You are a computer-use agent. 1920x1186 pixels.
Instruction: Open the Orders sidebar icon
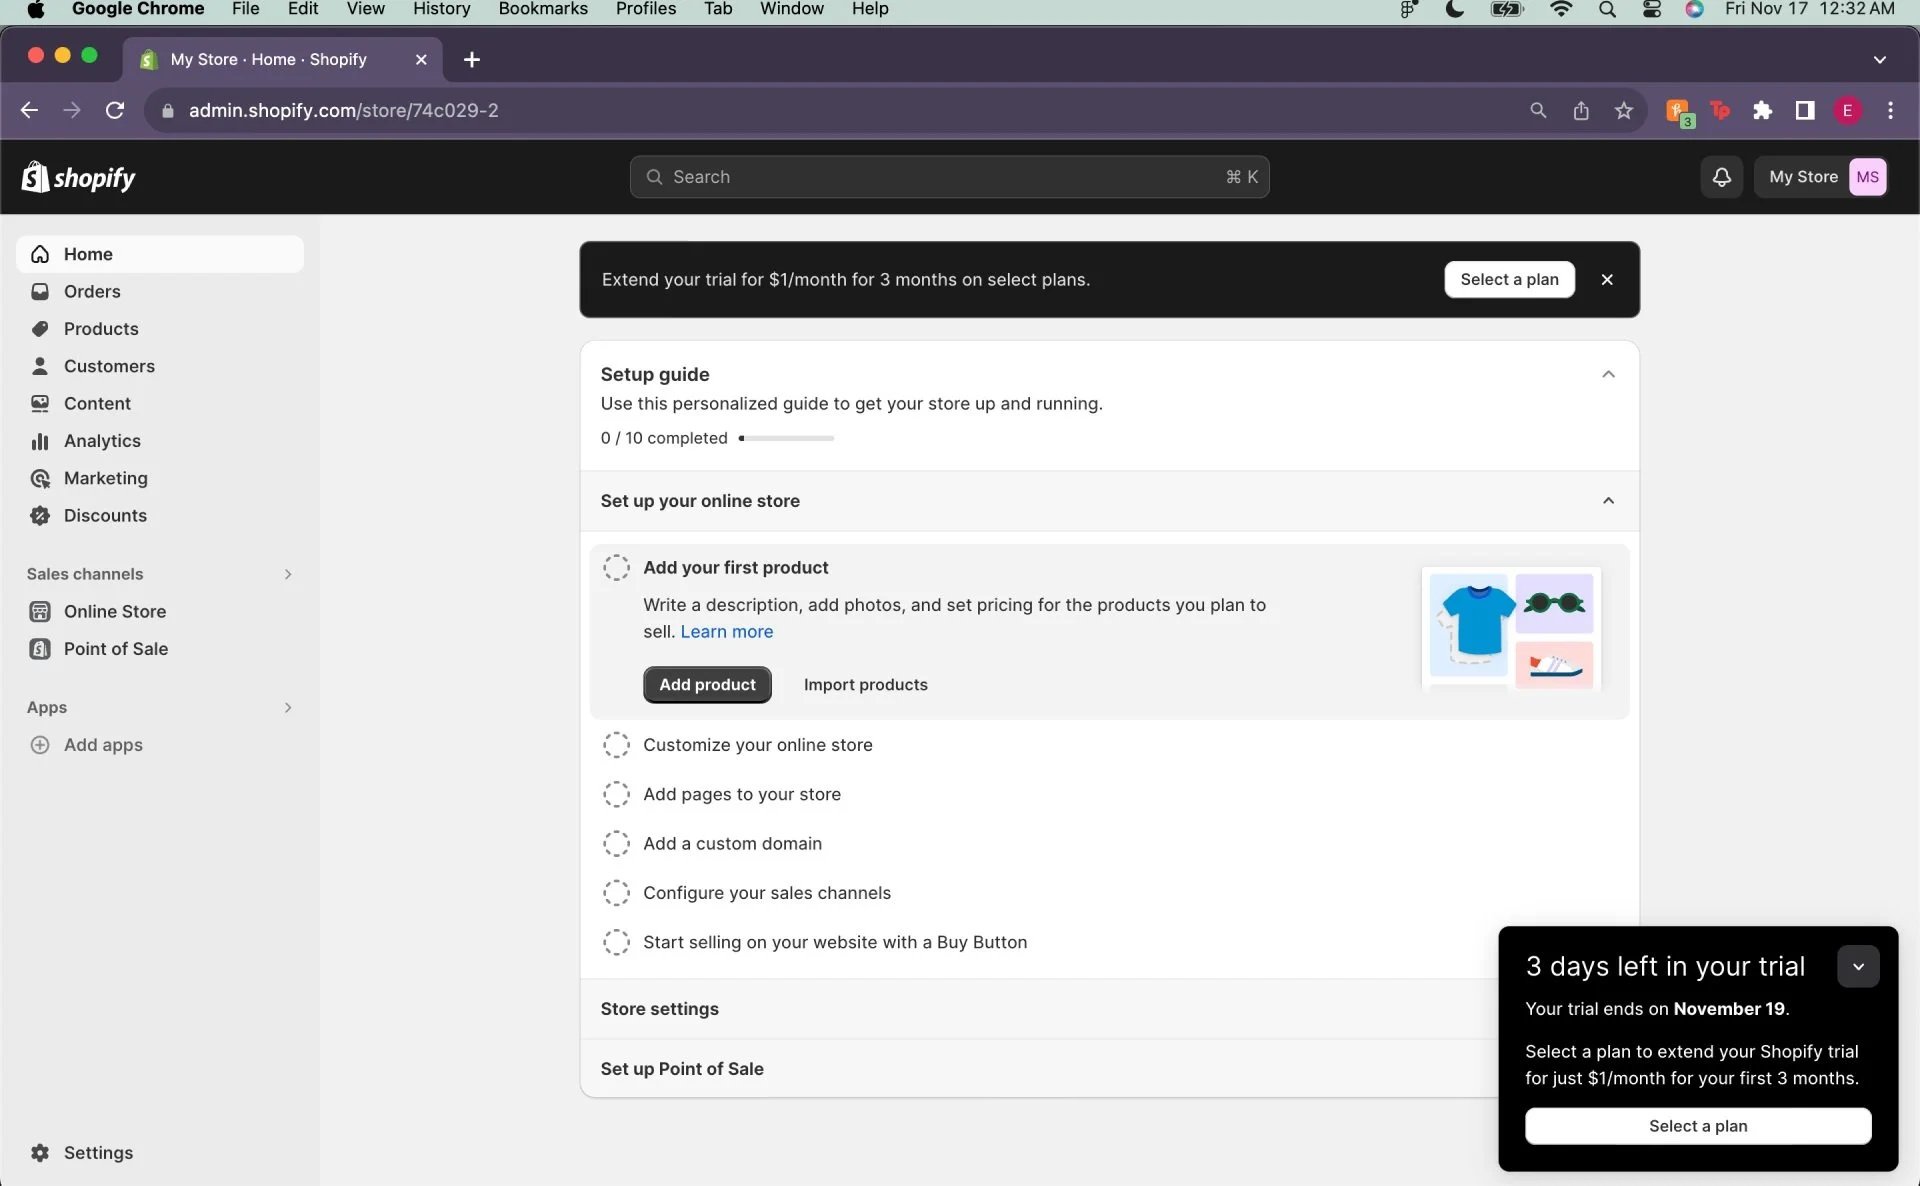[40, 292]
